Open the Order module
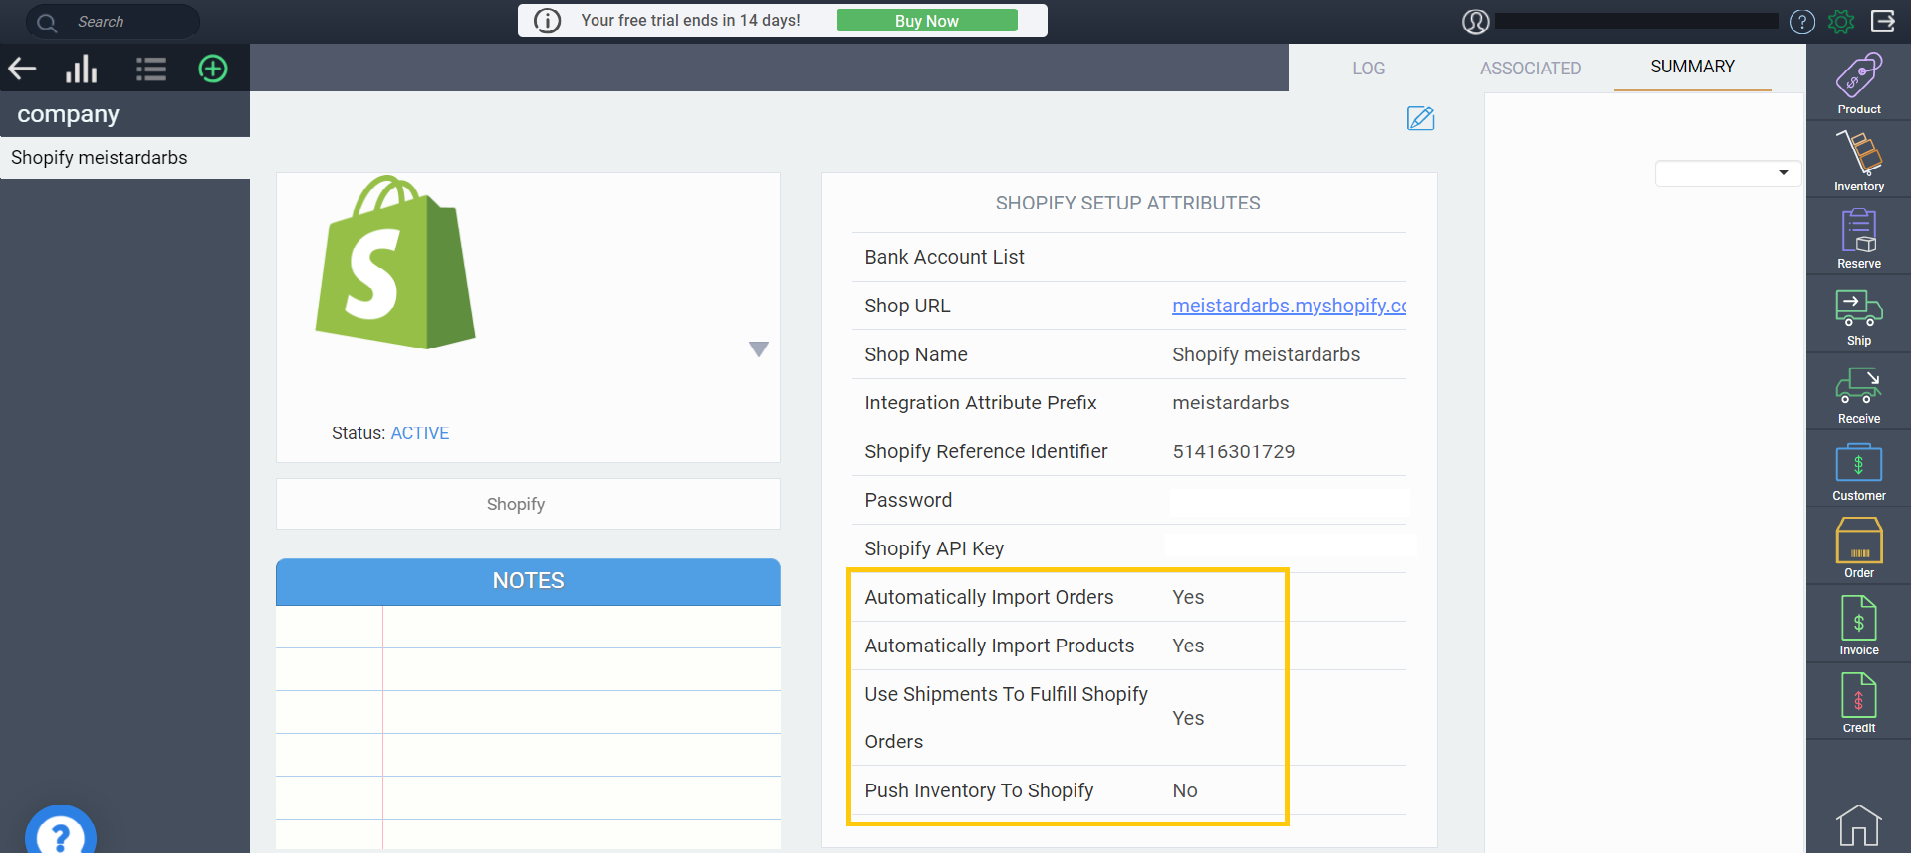The height and width of the screenshot is (853, 1911). point(1859,548)
